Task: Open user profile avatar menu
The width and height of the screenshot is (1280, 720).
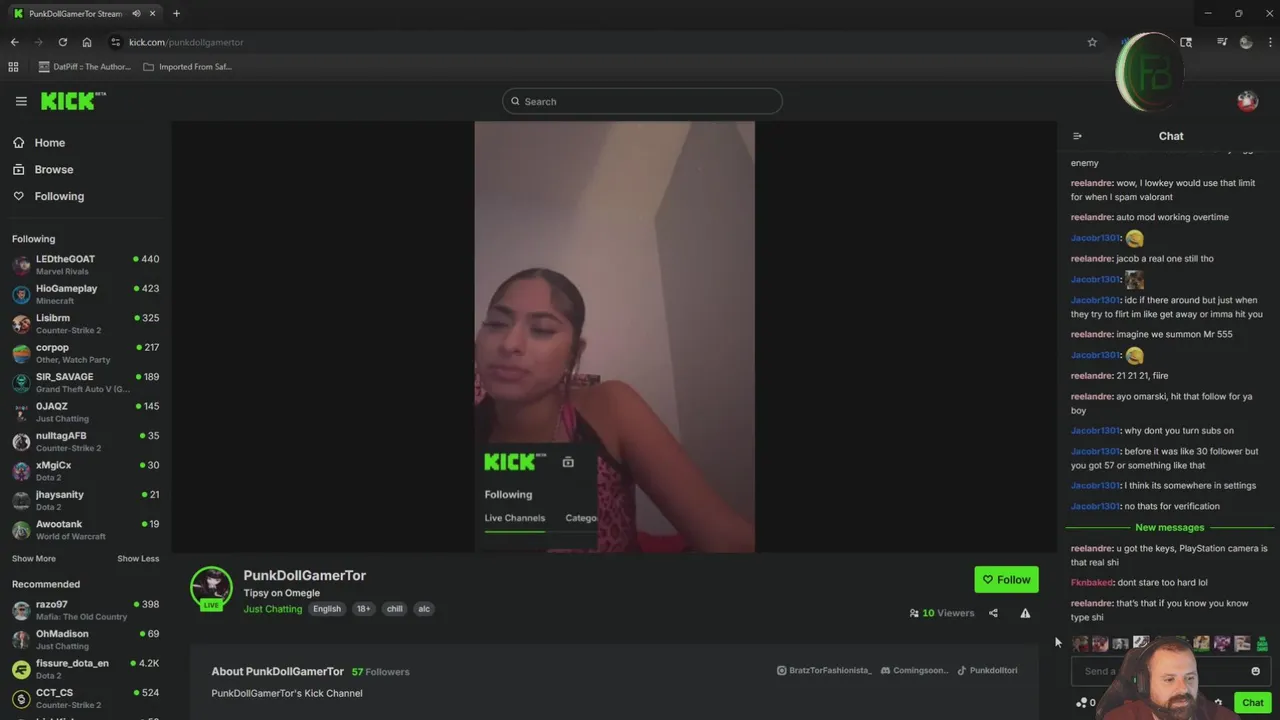Action: click(1247, 101)
